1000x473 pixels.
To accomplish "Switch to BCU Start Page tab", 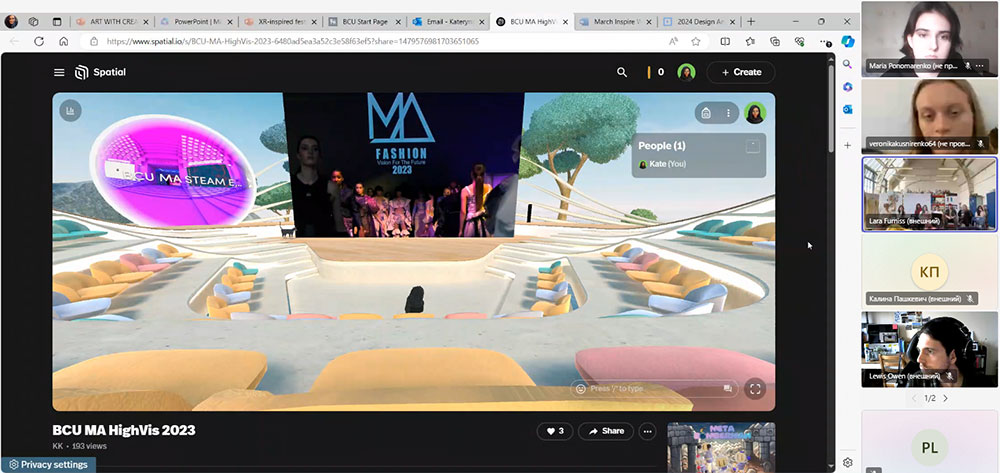I will (x=364, y=22).
